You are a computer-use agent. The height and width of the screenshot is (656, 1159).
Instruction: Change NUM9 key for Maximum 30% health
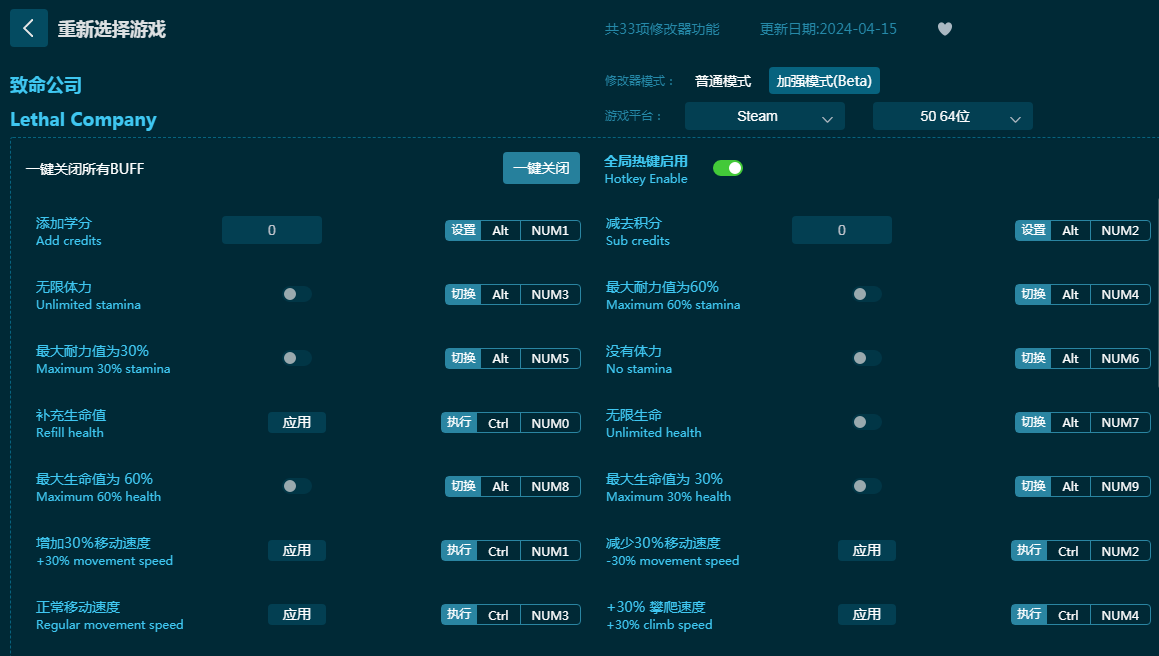[x=1120, y=486]
